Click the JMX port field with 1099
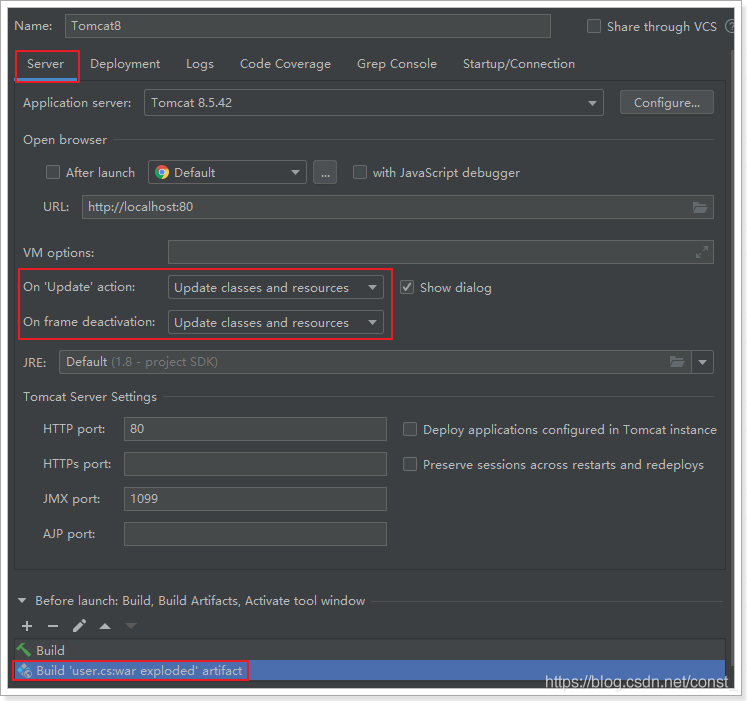Image resolution: width=747 pixels, height=701 pixels. tap(255, 499)
